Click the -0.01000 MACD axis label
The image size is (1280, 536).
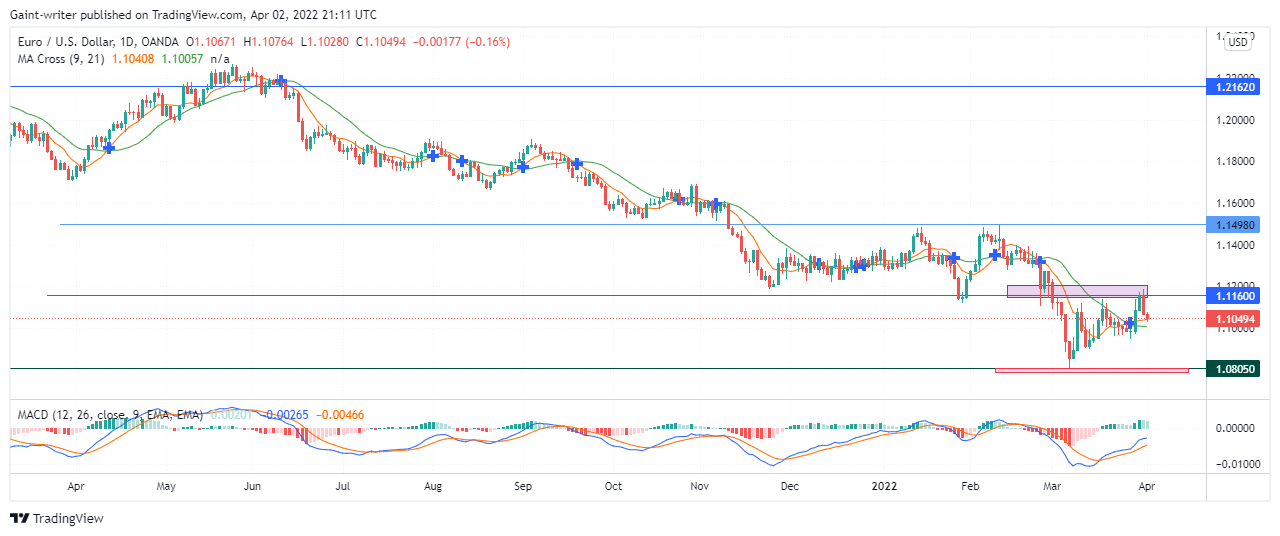pos(1233,465)
